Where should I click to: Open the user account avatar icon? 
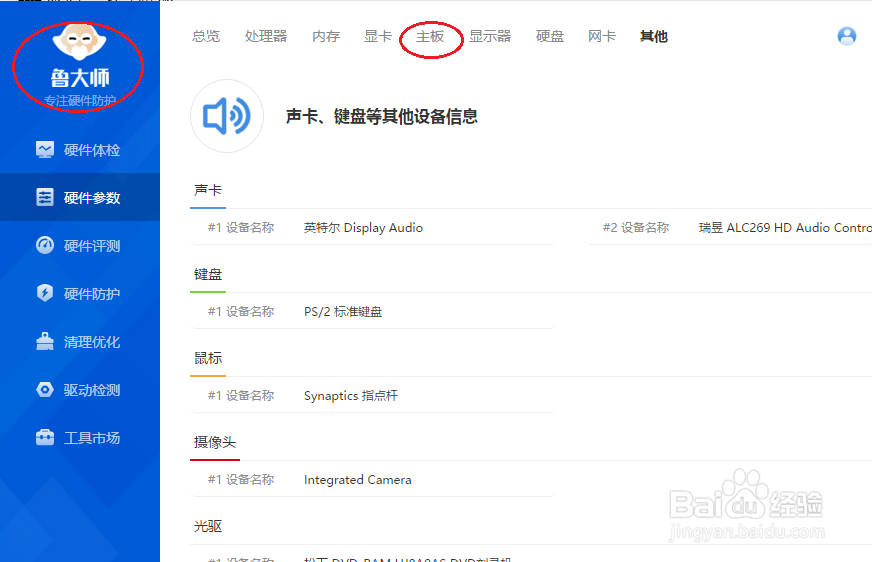pos(846,37)
